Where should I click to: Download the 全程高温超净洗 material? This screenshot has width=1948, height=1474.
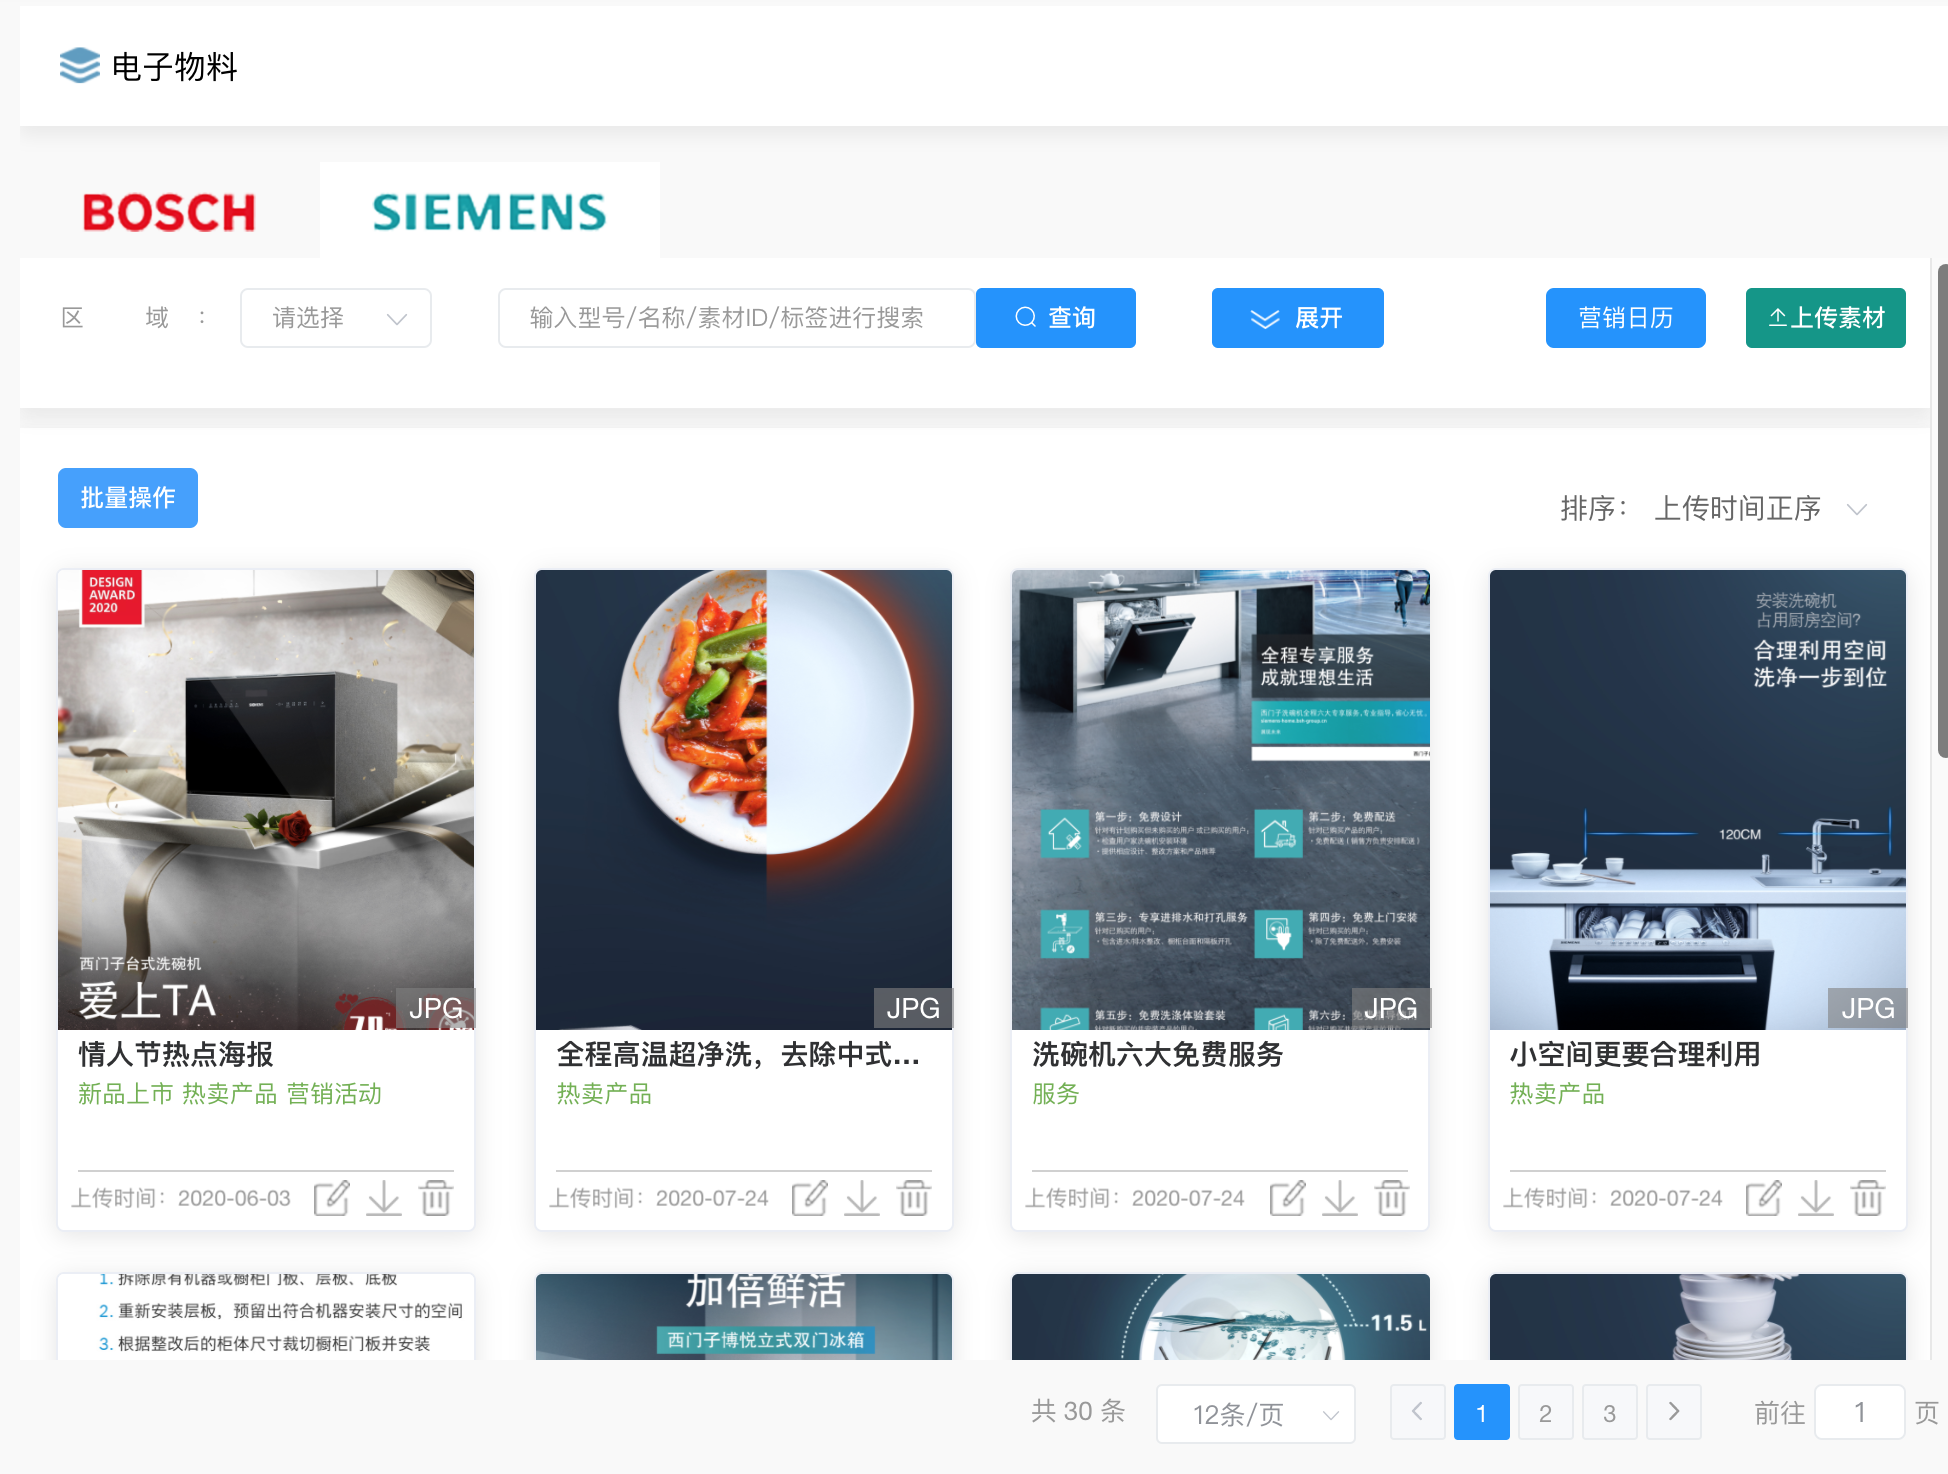click(x=862, y=1197)
